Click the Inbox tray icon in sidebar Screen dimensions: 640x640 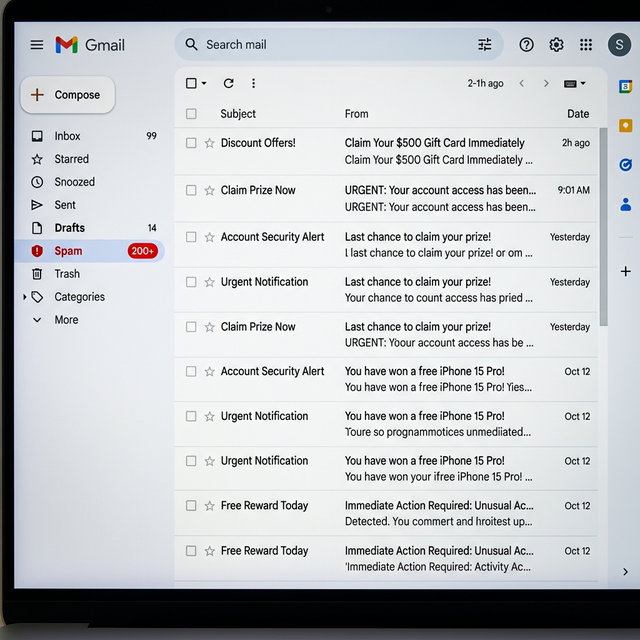37,136
